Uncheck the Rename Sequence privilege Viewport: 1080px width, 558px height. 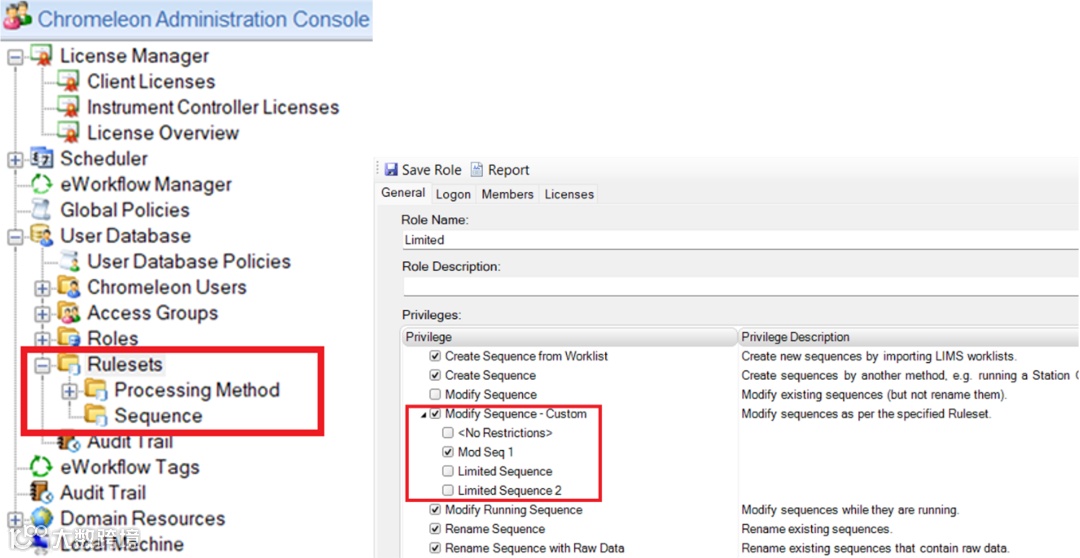(x=435, y=530)
